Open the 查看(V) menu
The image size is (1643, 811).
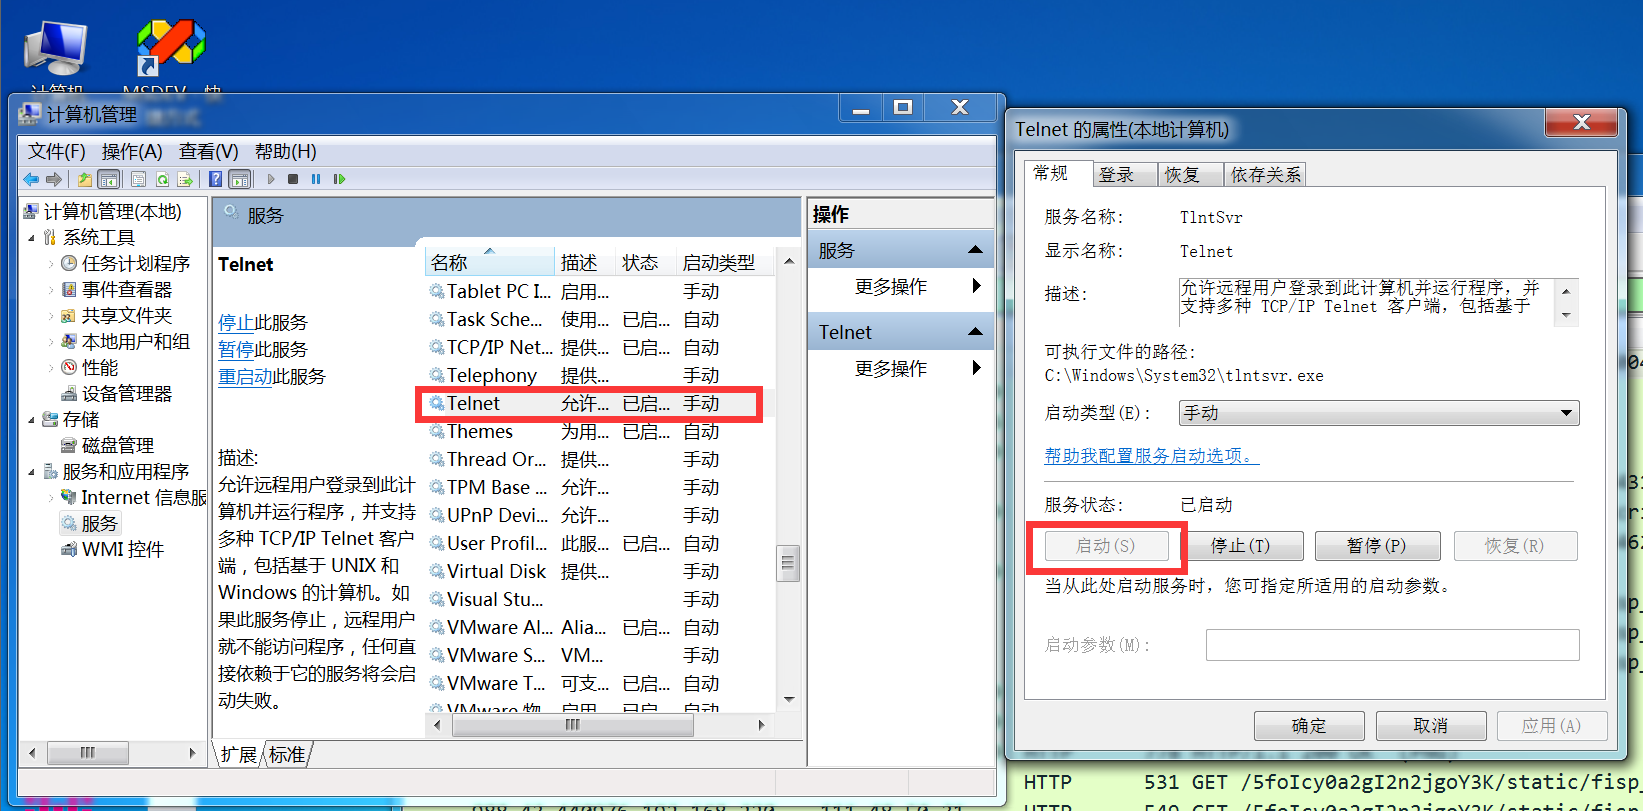tap(209, 151)
